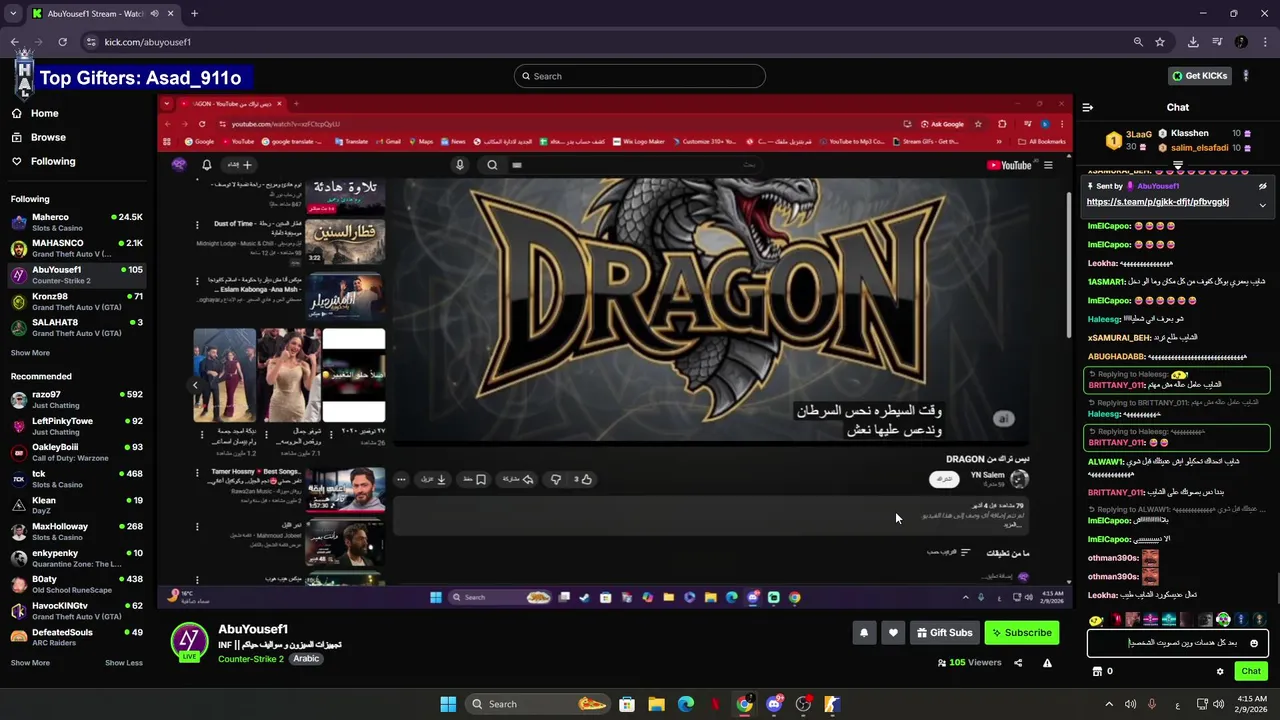Open Kronz98 channel from Following
Viewport: 1280px width, 720px height.
77,302
